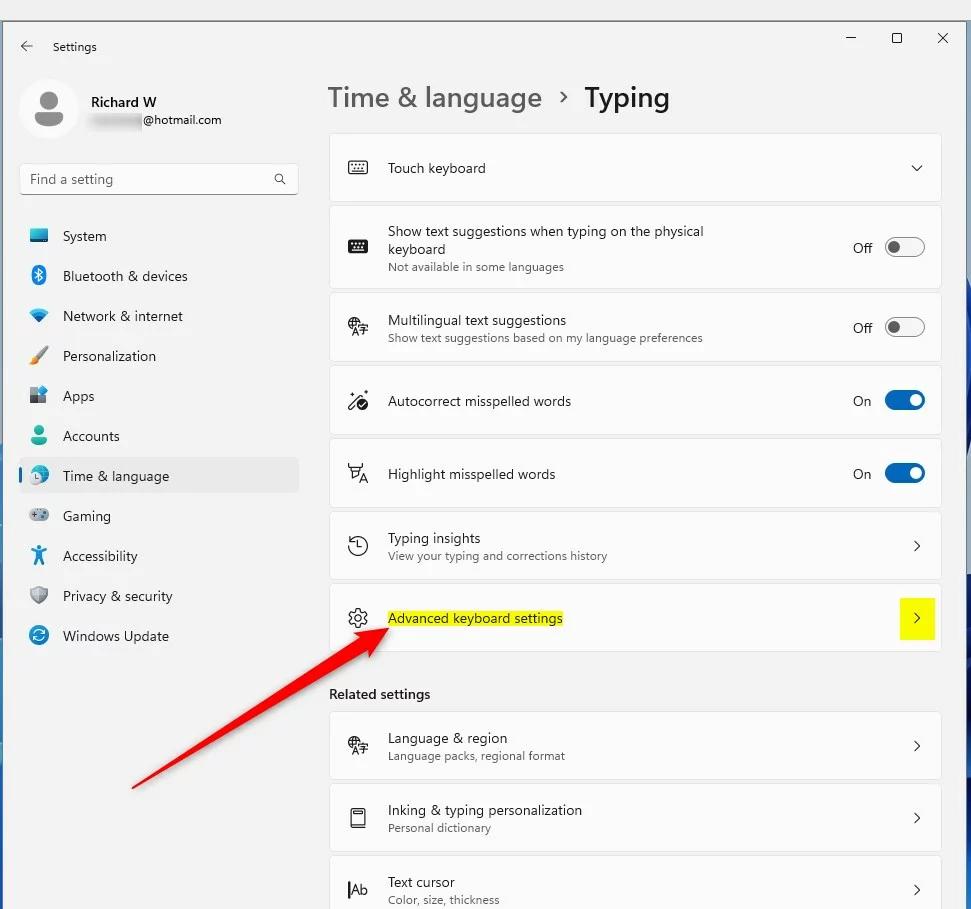Enable Show text suggestions on physical keyboard

(x=904, y=247)
